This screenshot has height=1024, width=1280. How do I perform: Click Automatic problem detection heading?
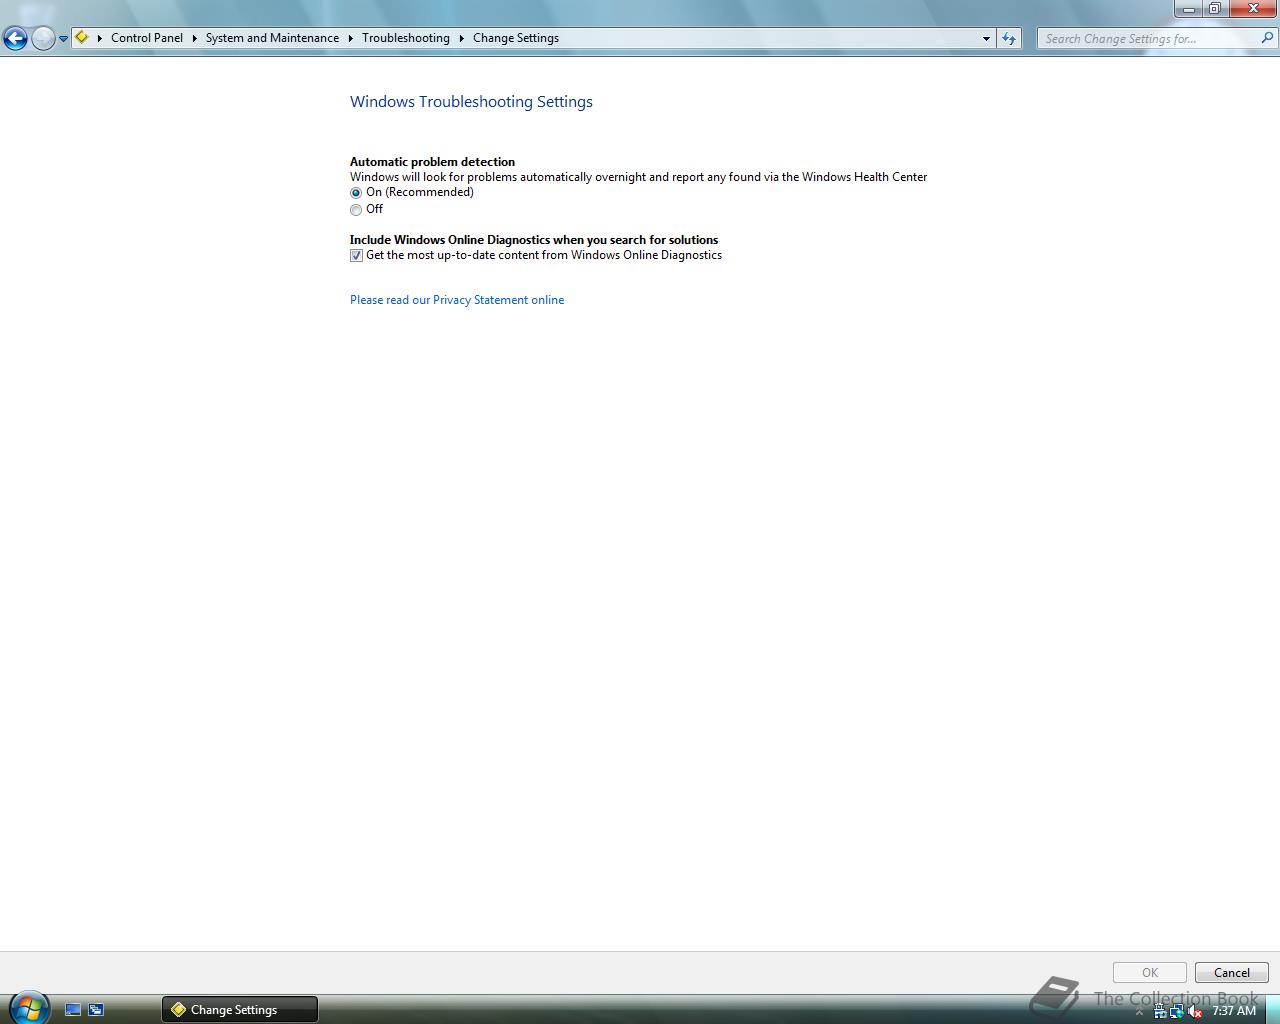click(432, 162)
